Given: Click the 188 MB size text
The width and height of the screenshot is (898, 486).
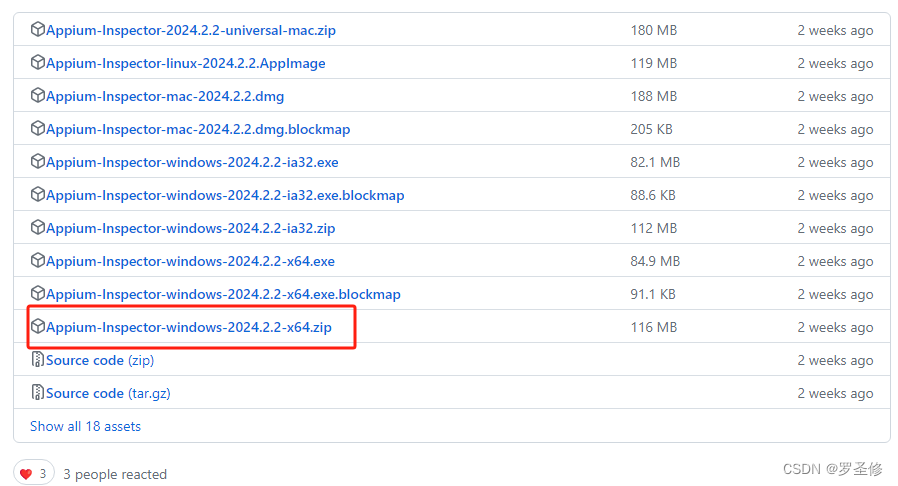Looking at the screenshot, I should pyautogui.click(x=654, y=97).
